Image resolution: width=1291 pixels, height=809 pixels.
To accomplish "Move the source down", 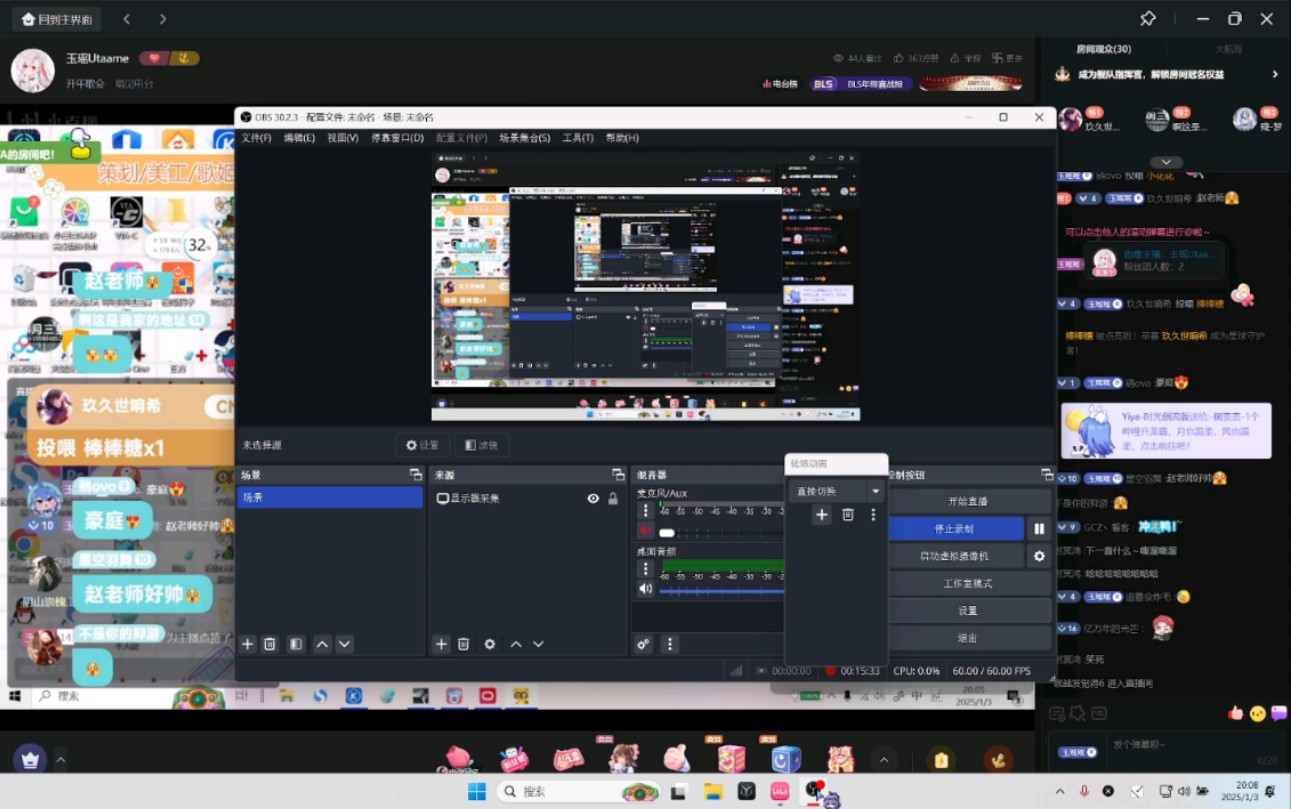I will pyautogui.click(x=538, y=644).
